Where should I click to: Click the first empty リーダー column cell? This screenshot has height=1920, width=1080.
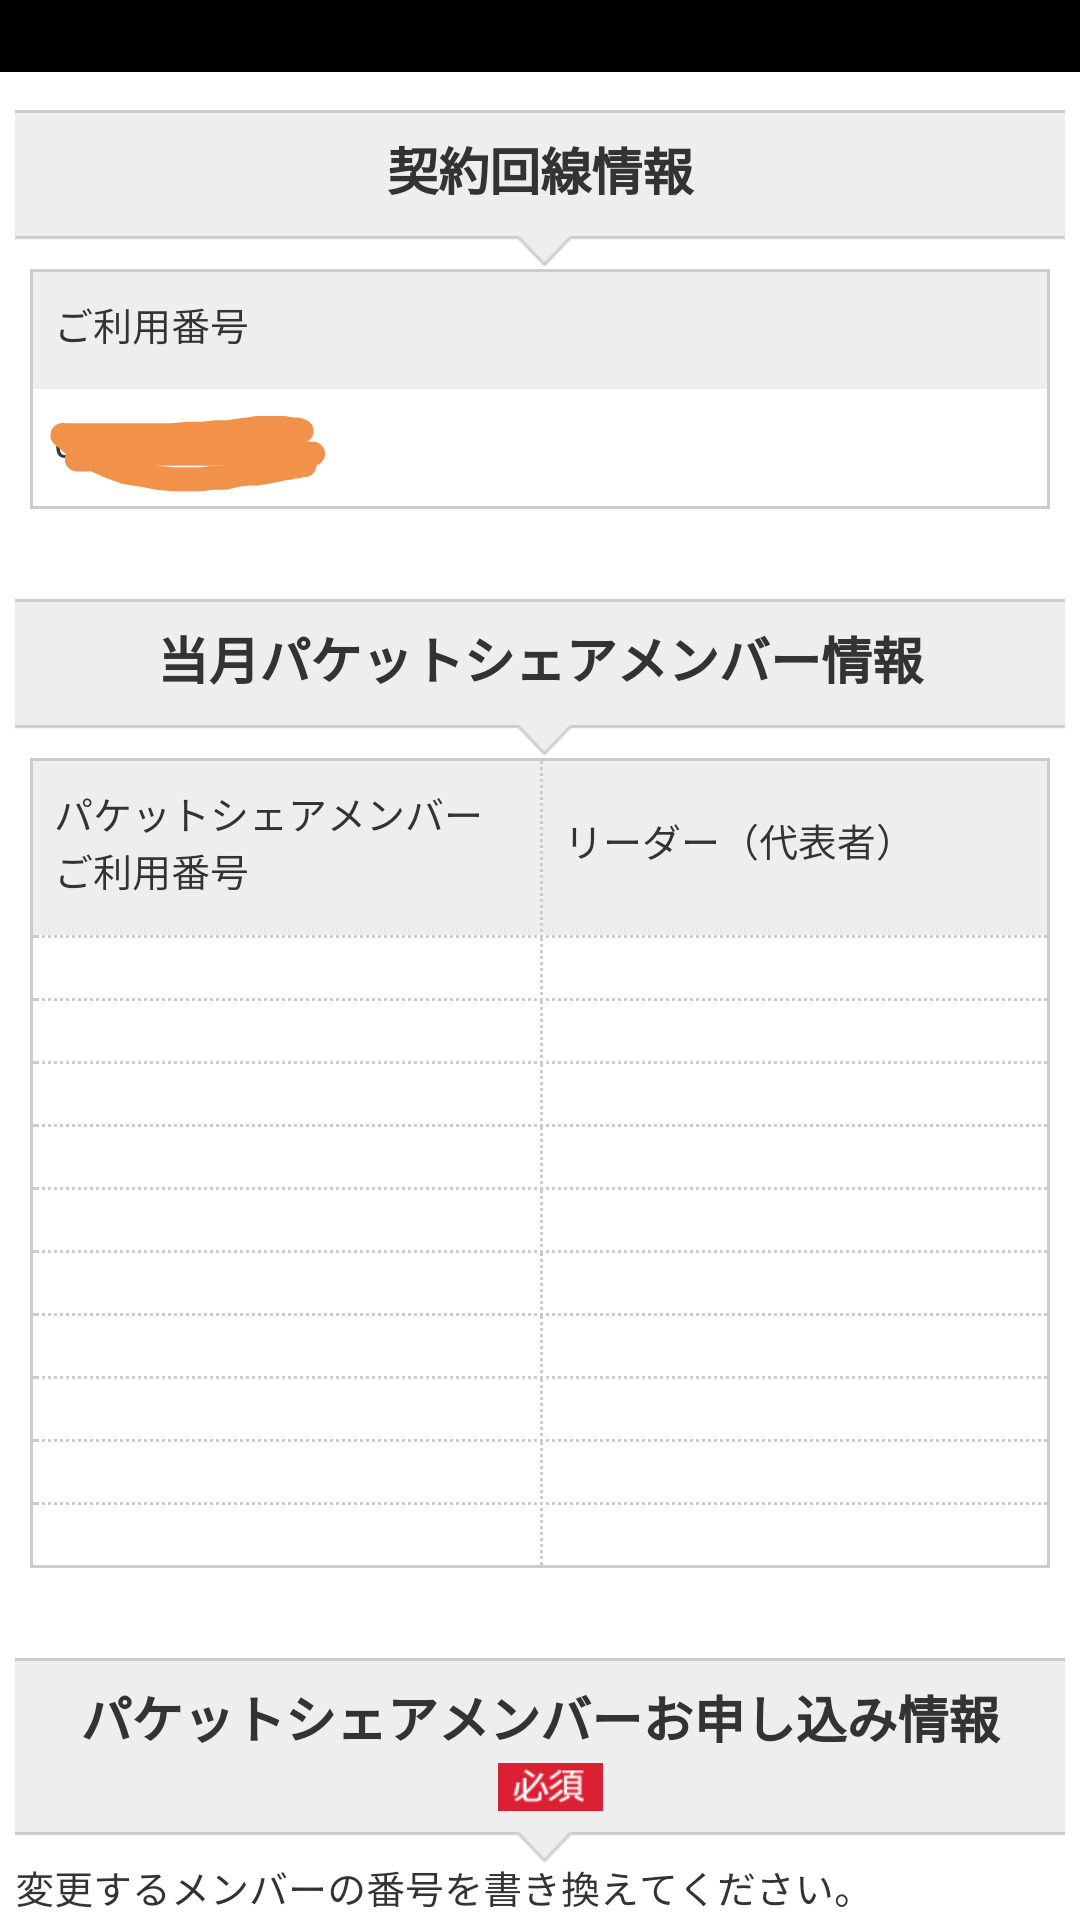[x=794, y=968]
